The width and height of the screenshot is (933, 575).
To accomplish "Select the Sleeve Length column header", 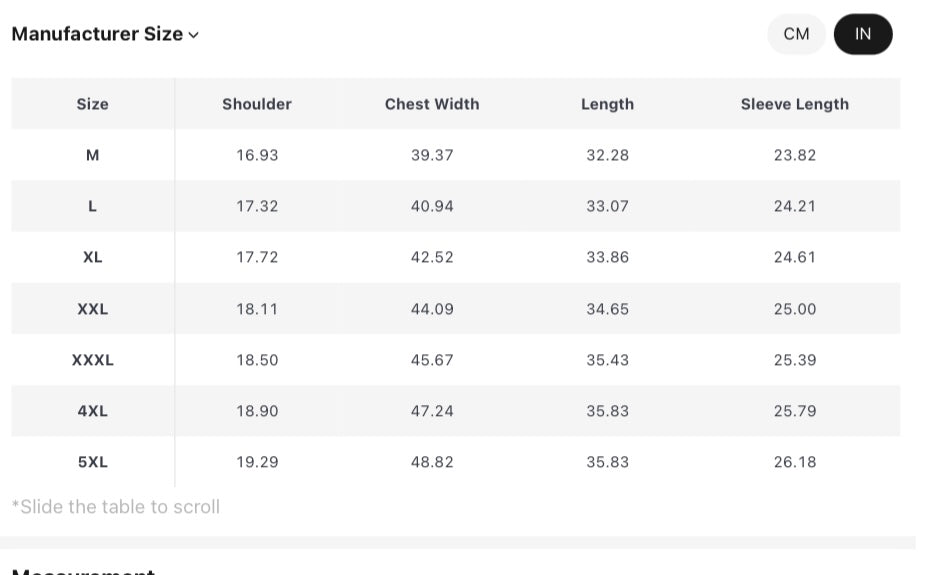I will click(794, 104).
